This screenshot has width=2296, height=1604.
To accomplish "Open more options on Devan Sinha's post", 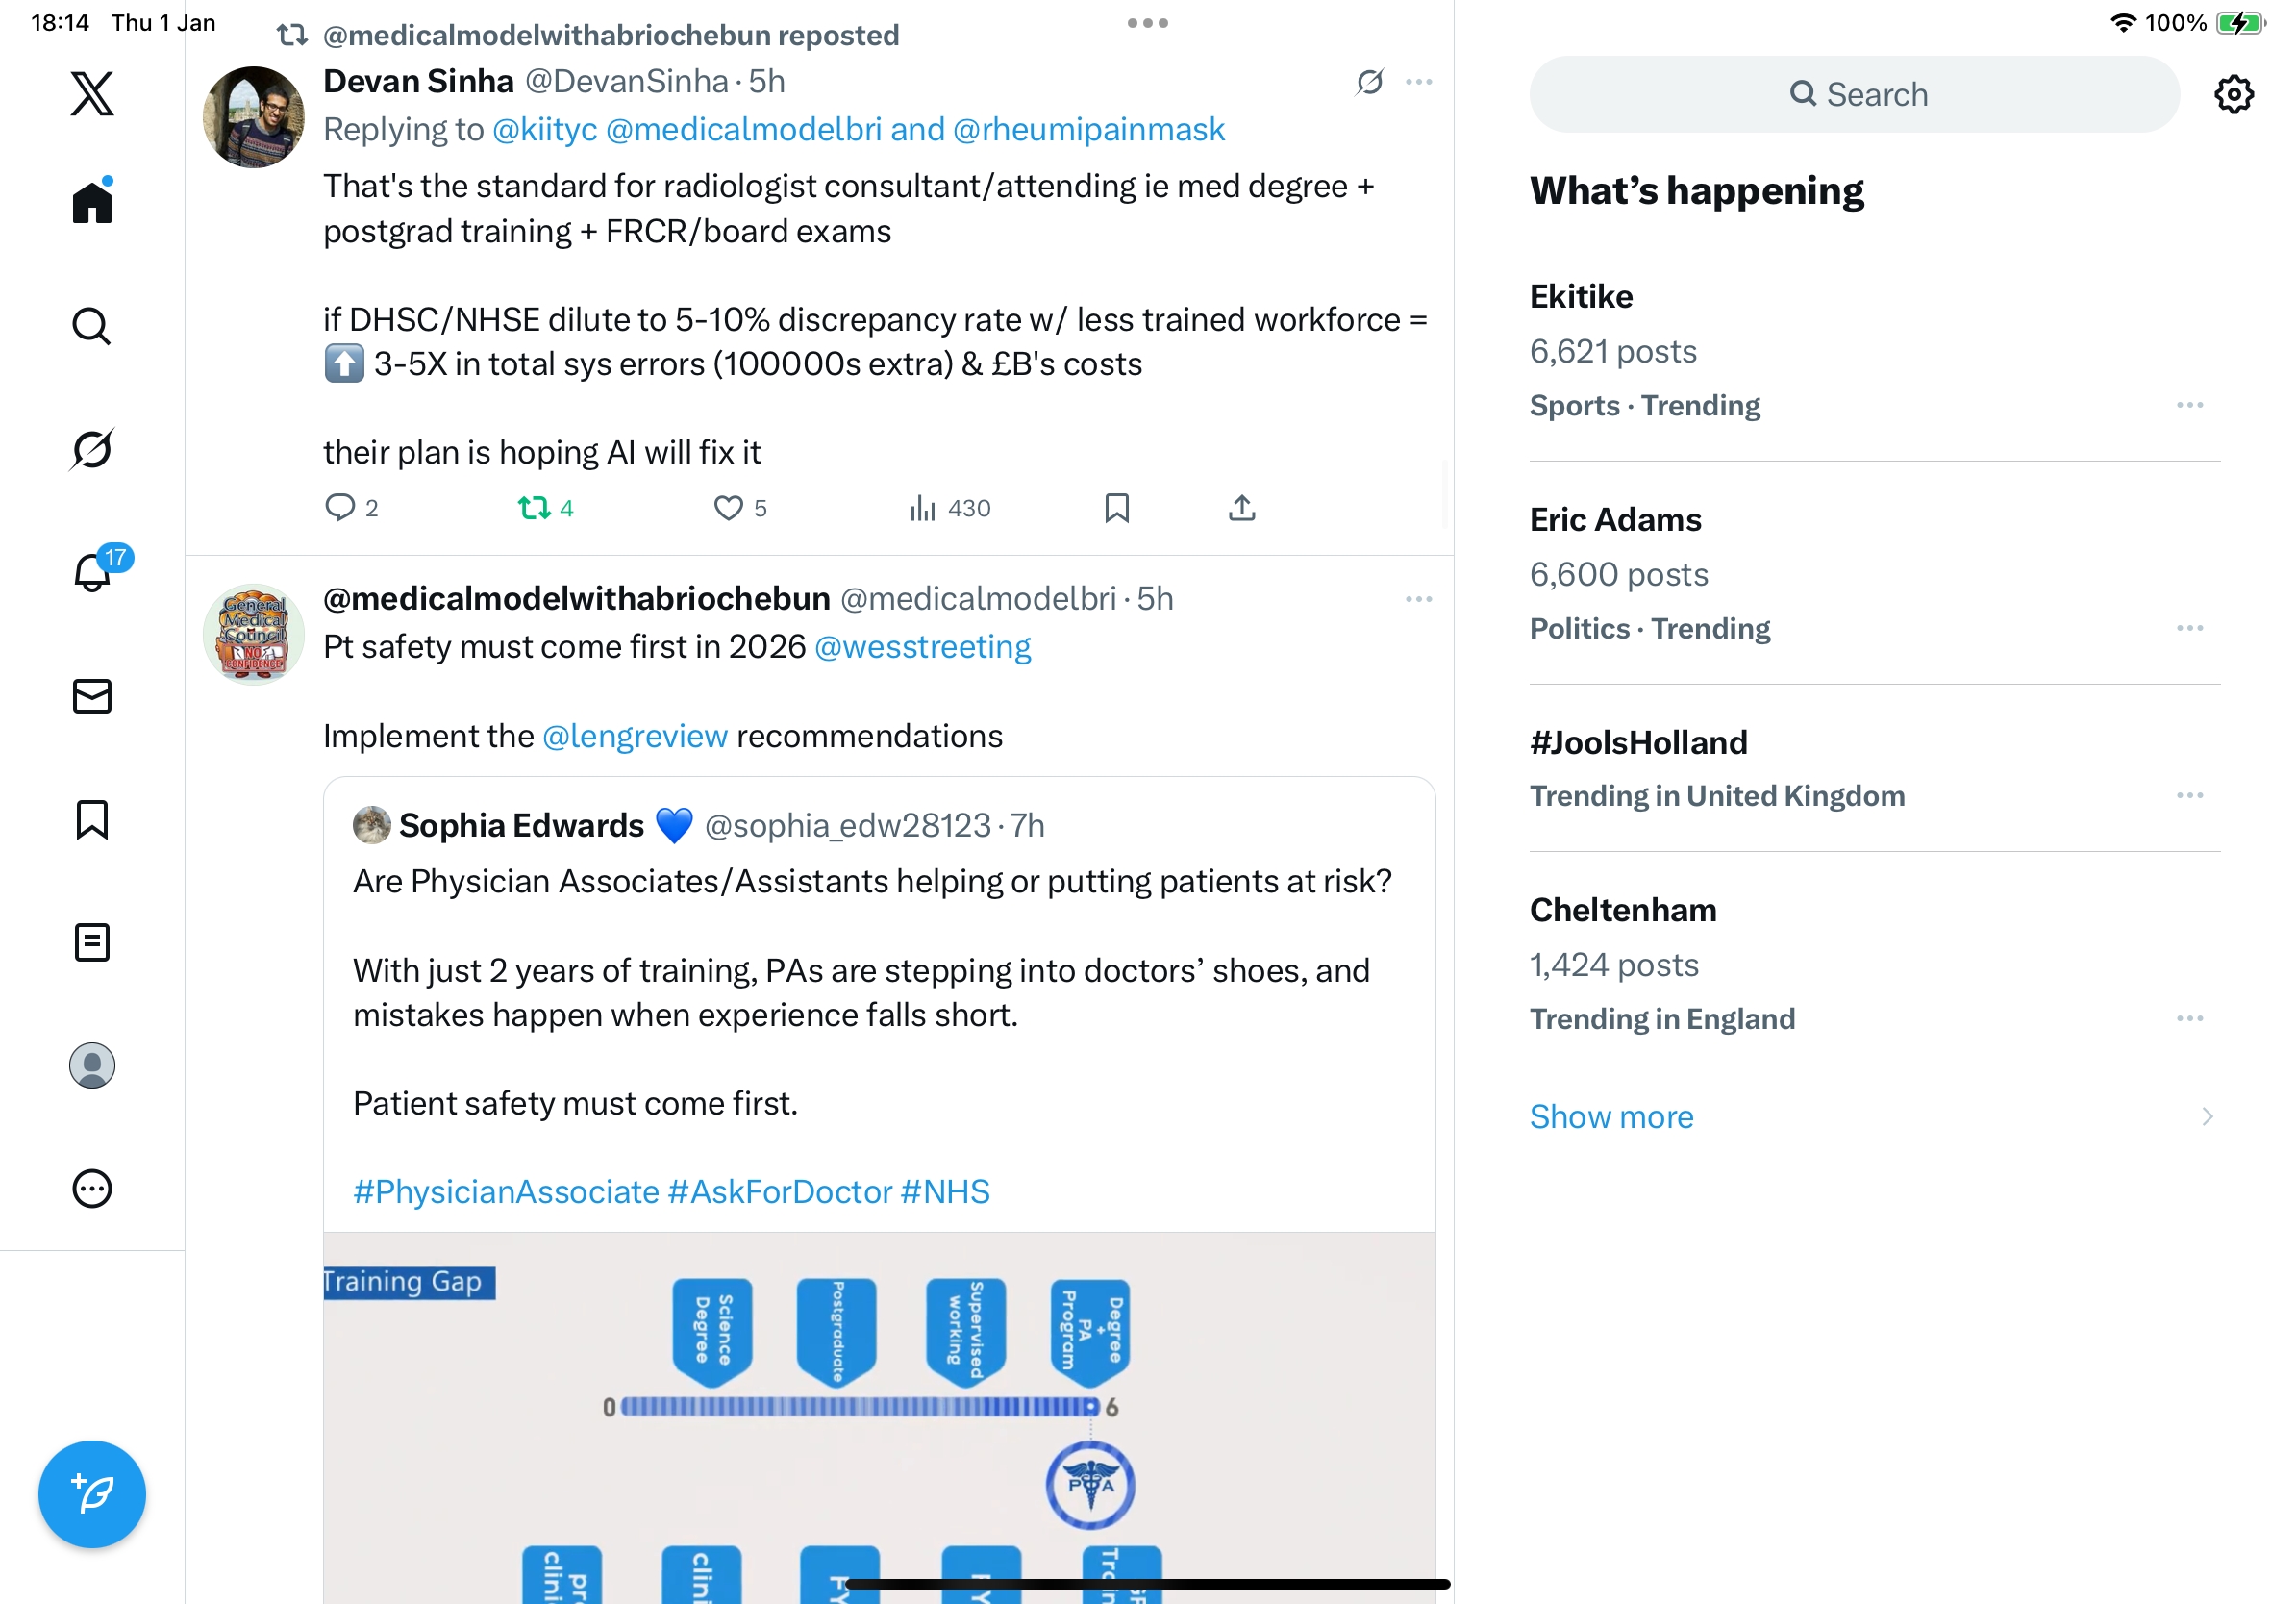I will pos(1419,82).
